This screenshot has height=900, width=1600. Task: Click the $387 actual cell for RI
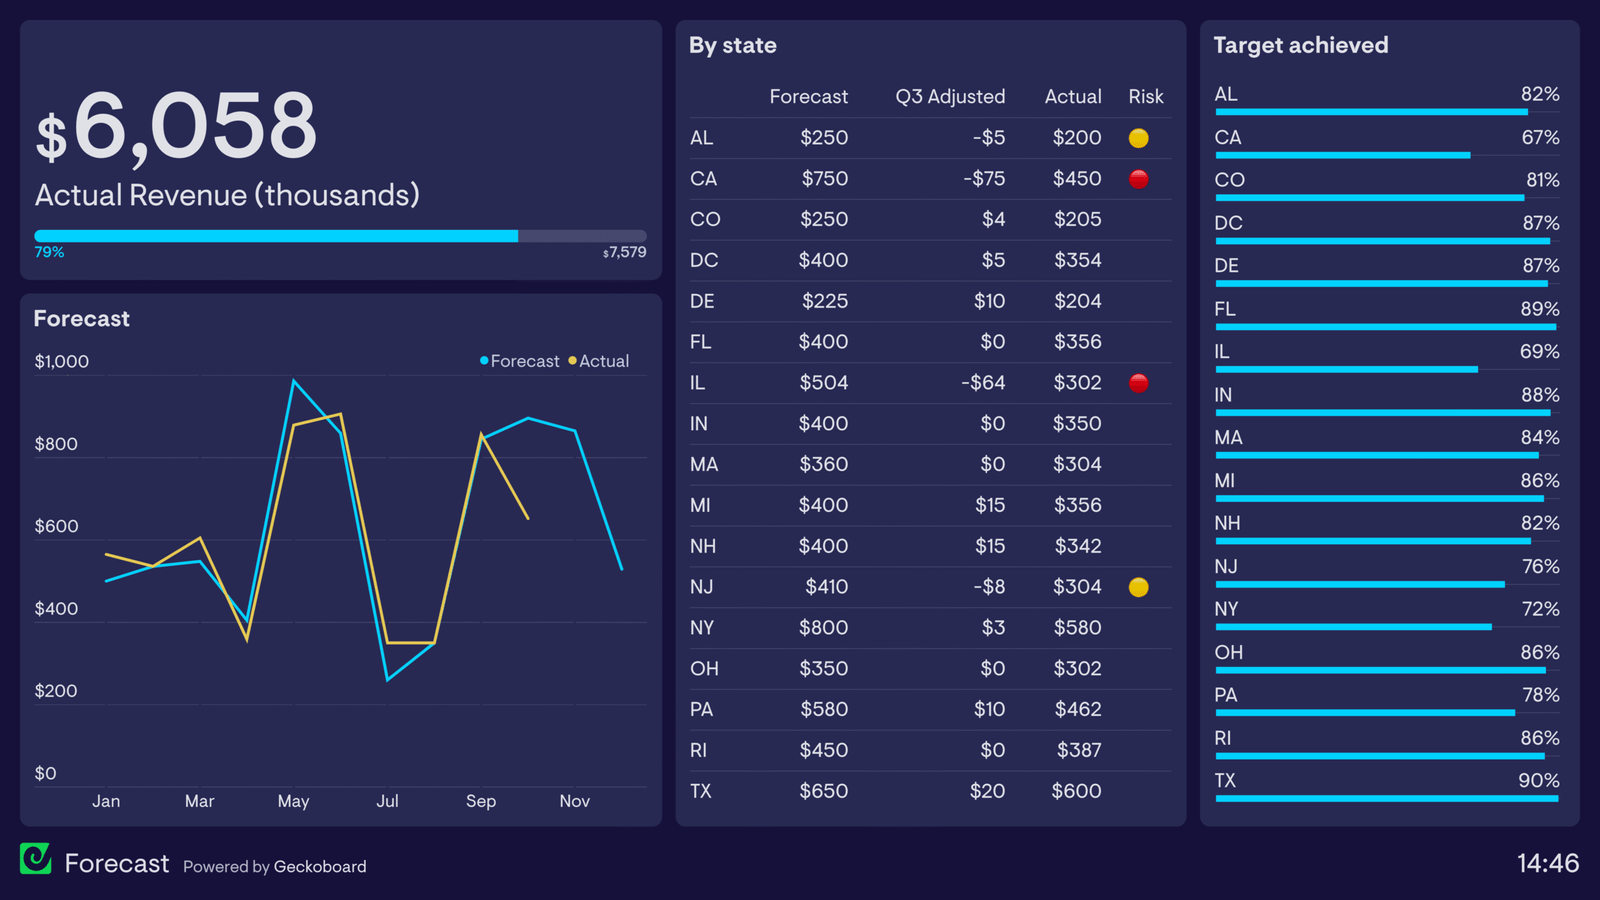click(x=1080, y=750)
